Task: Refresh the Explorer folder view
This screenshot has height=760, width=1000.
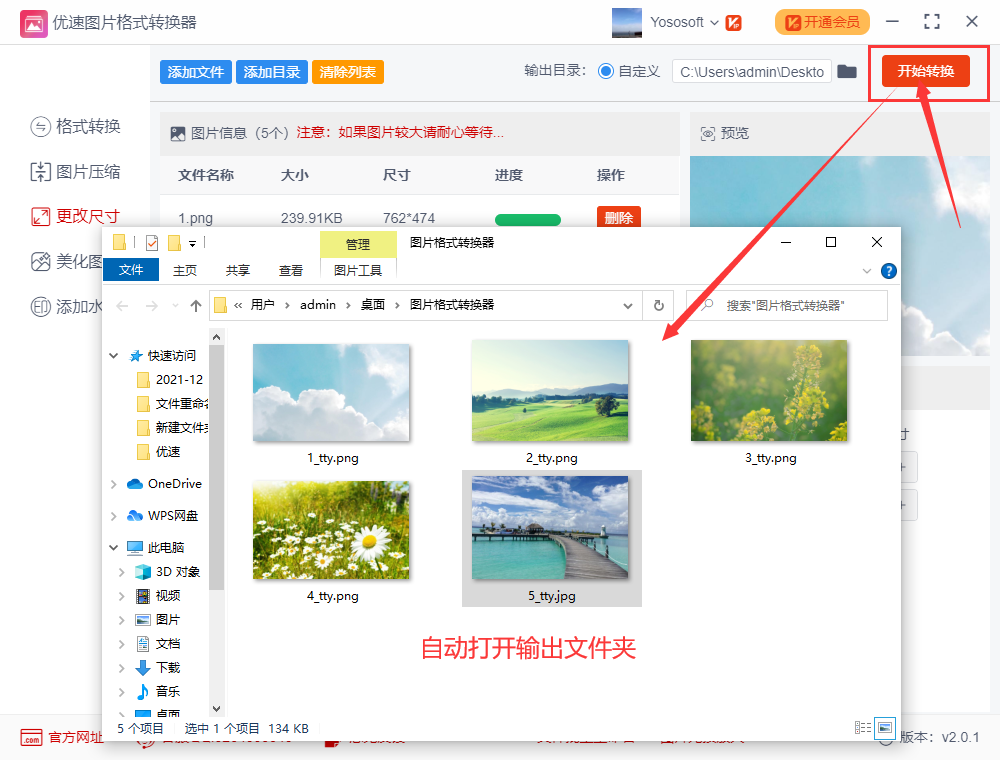Action: [x=658, y=305]
